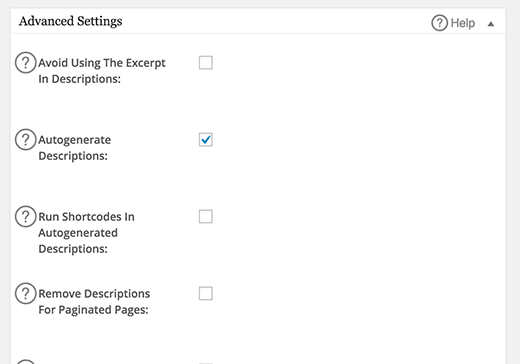Image resolution: width=520 pixels, height=364 pixels.
Task: Check Remove Descriptions For Paginated Pages box
Action: [x=206, y=294]
